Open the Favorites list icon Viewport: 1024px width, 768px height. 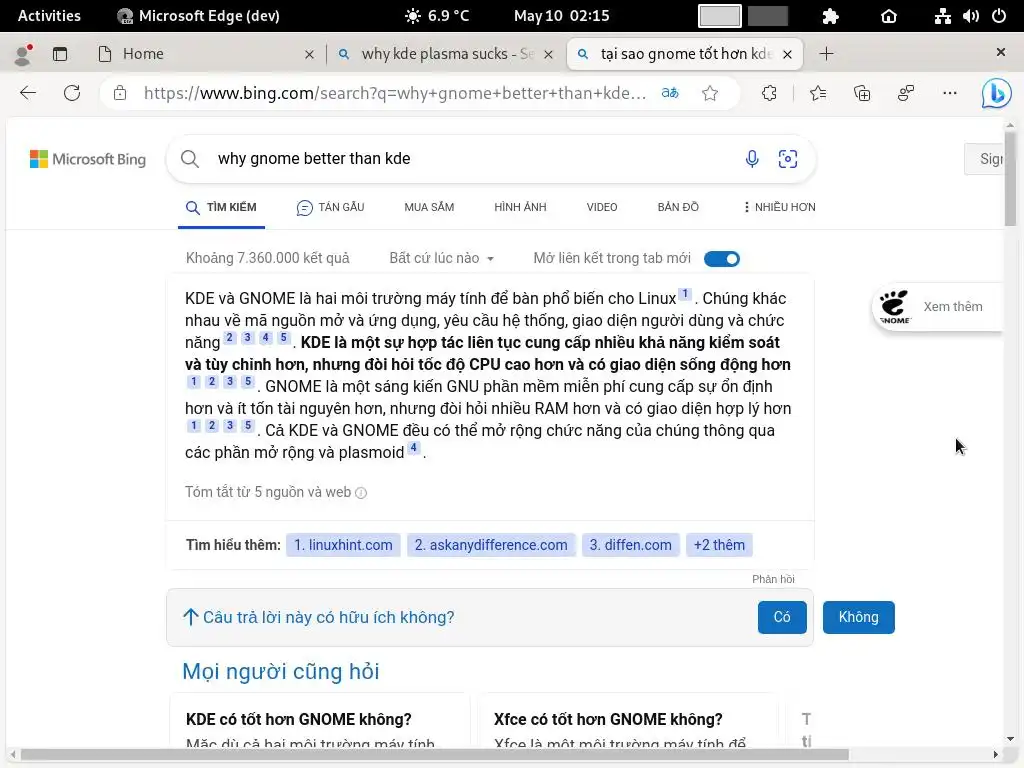[818, 93]
